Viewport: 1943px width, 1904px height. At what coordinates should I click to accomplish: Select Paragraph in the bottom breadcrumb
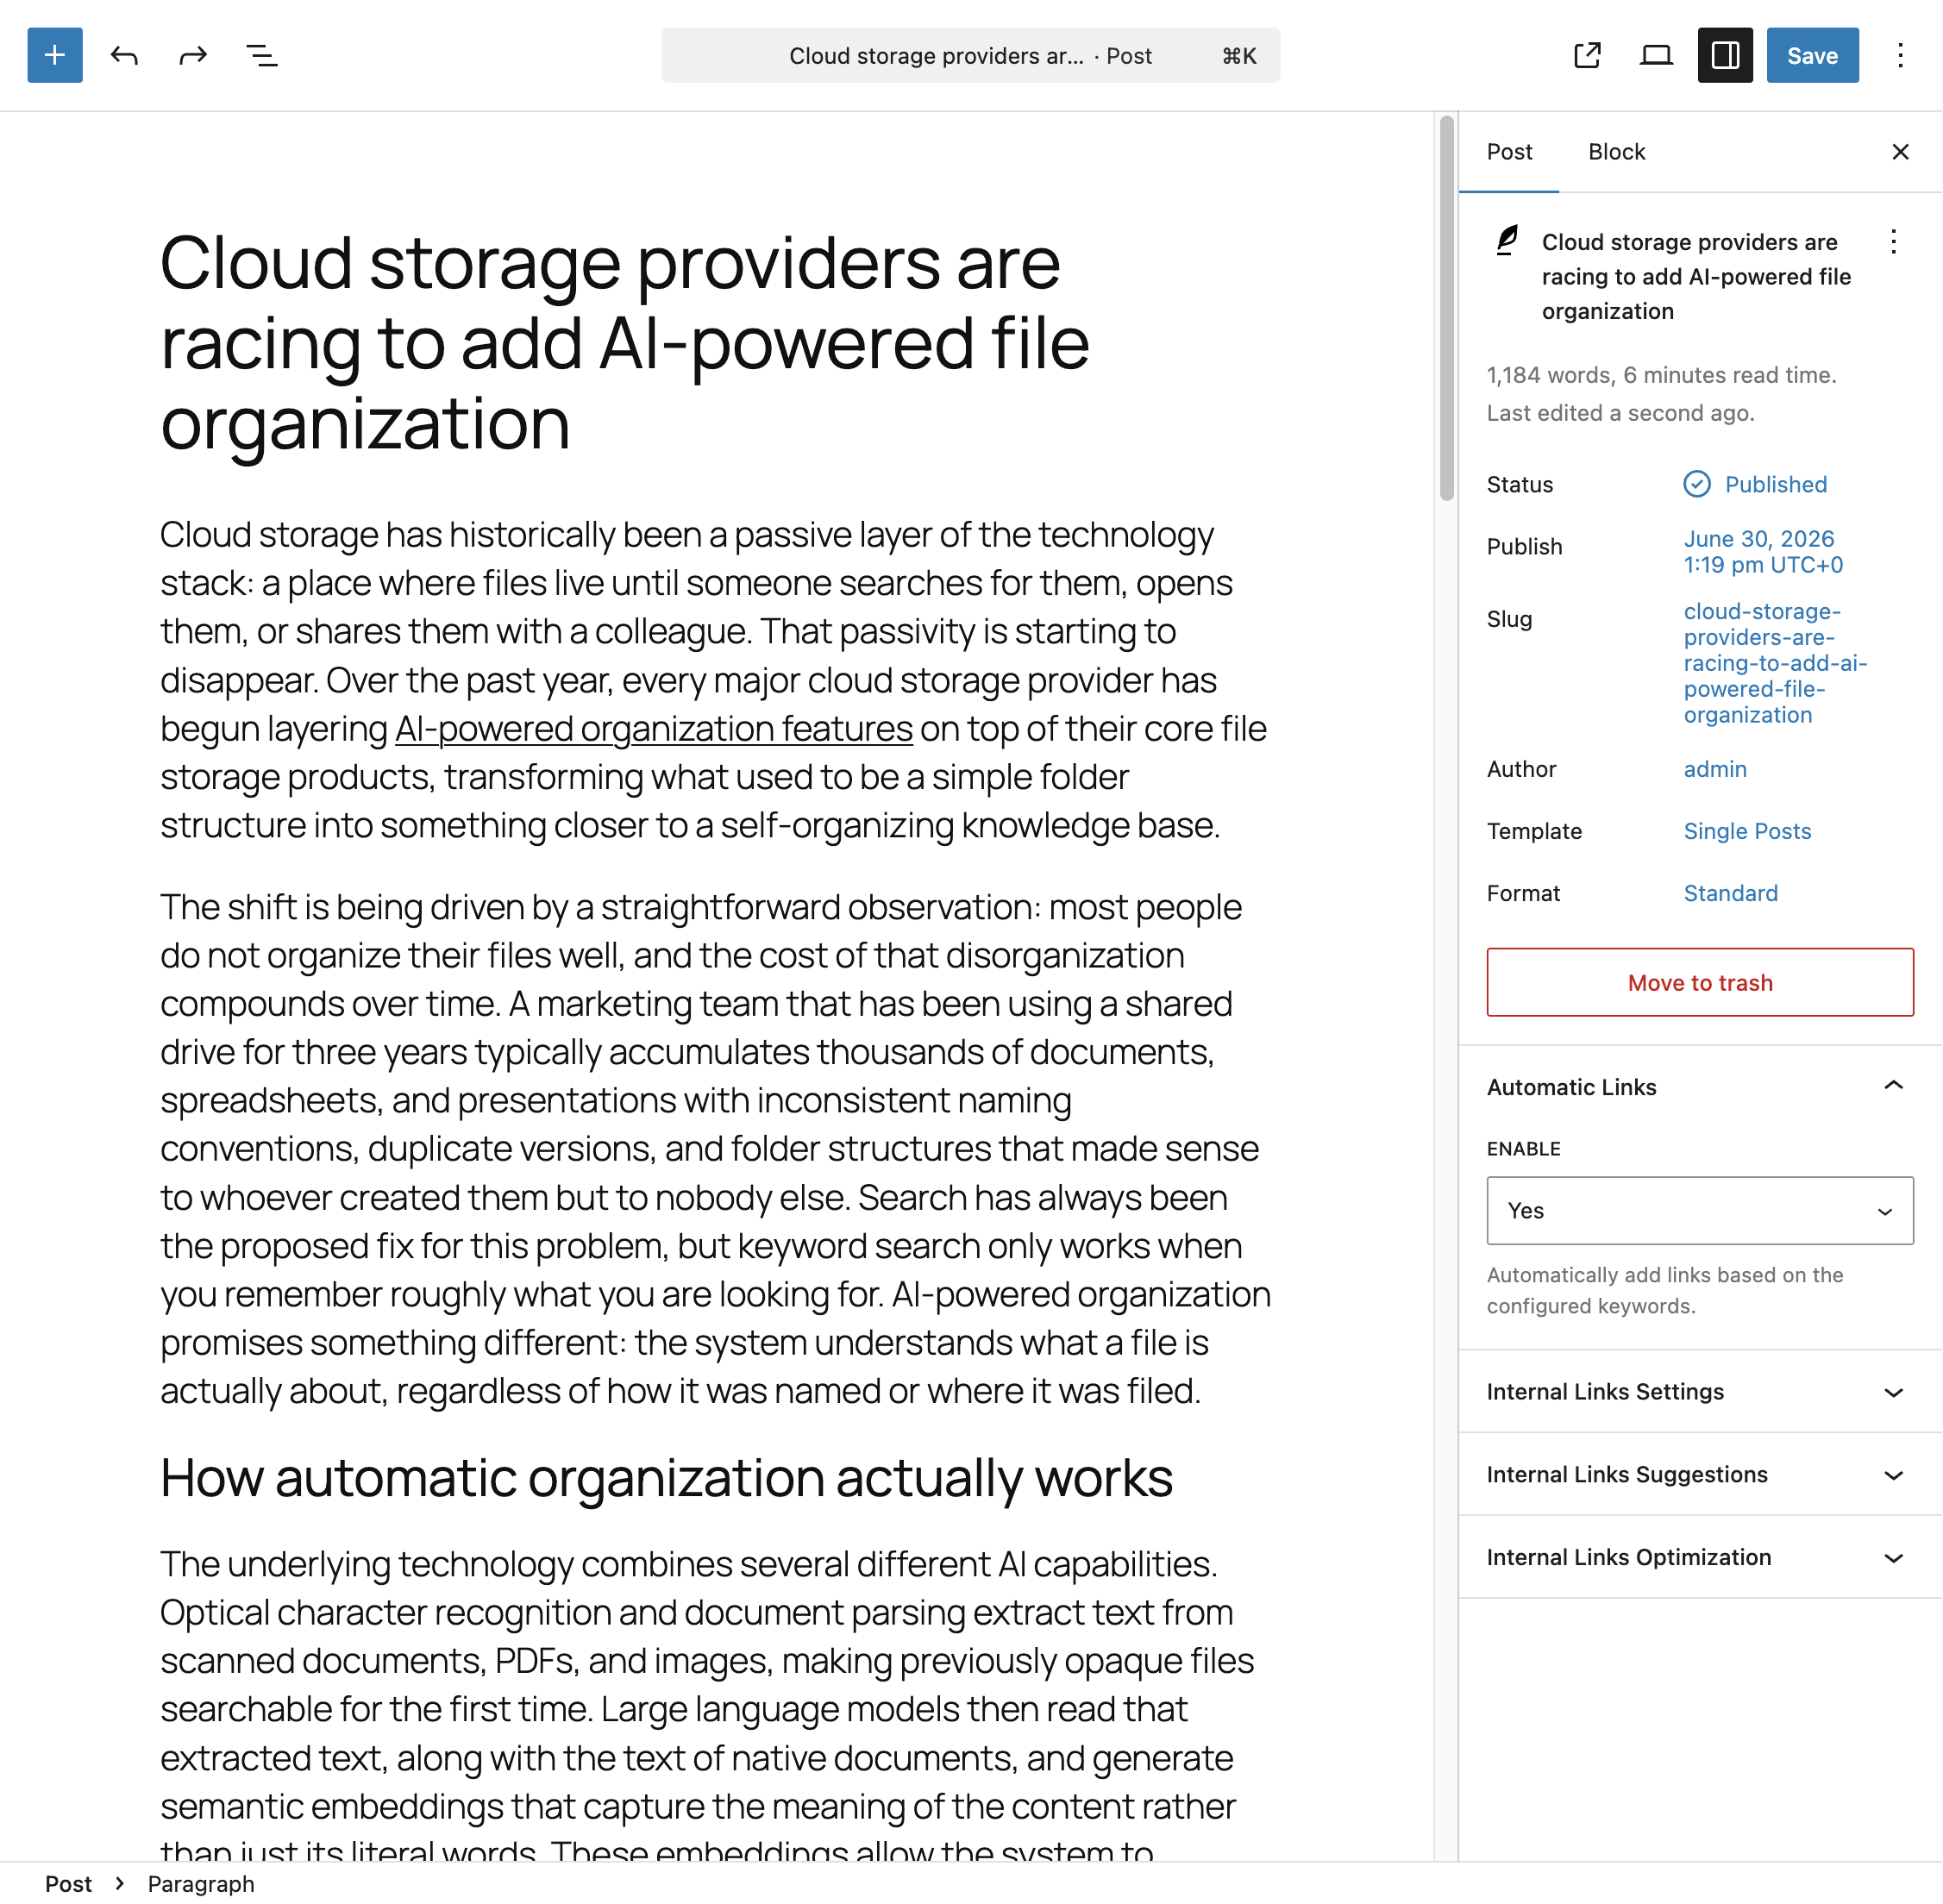(201, 1884)
